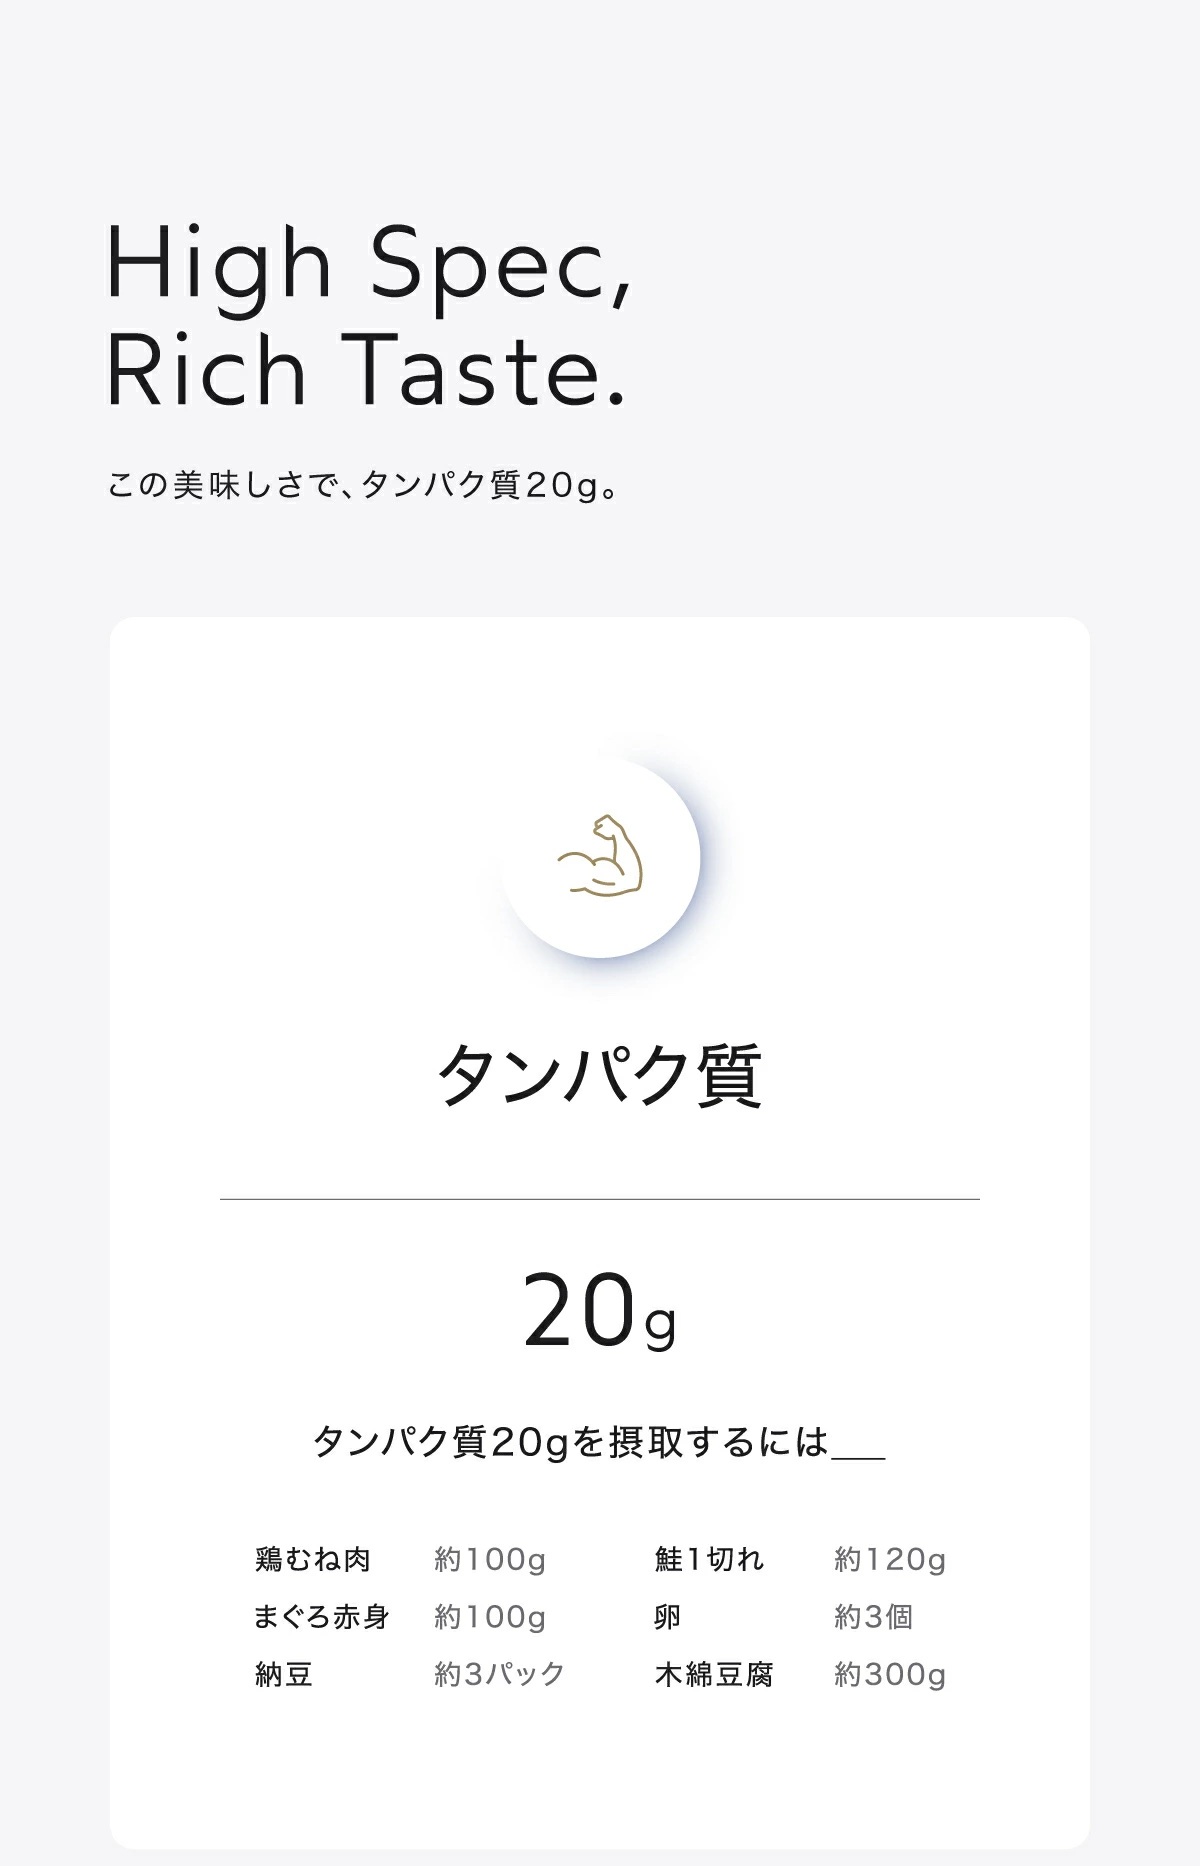This screenshot has width=1200, height=1866.
Task: Click the "約120g" amount text
Action: tap(890, 1559)
